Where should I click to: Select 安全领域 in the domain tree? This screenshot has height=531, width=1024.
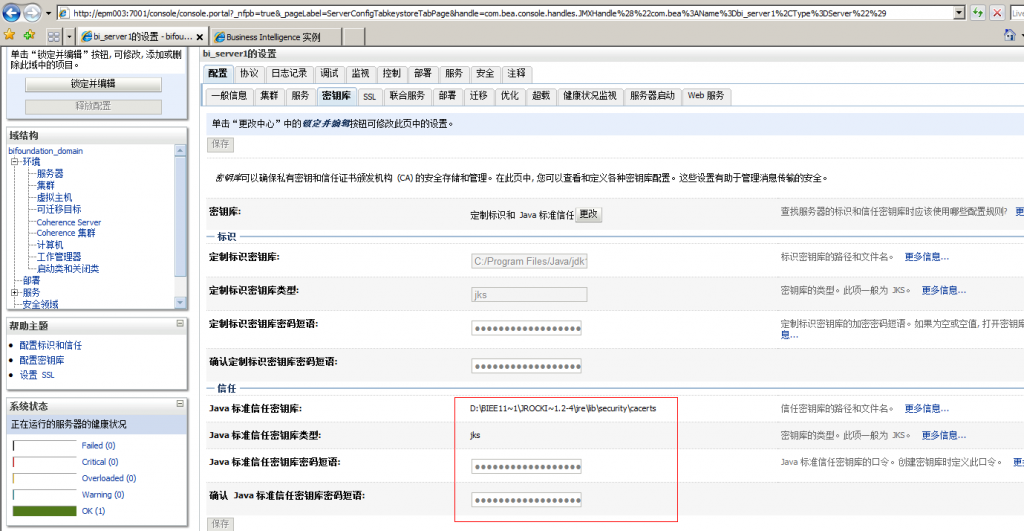[40, 304]
